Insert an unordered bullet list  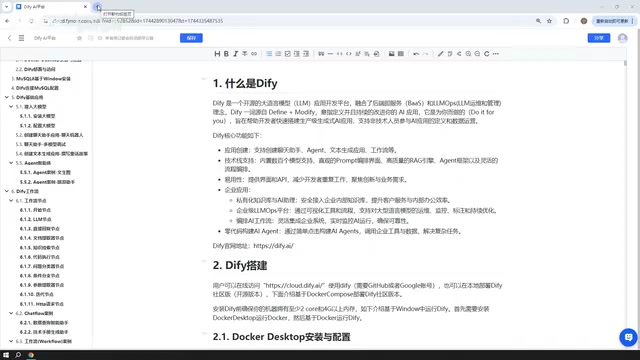pos(269,54)
